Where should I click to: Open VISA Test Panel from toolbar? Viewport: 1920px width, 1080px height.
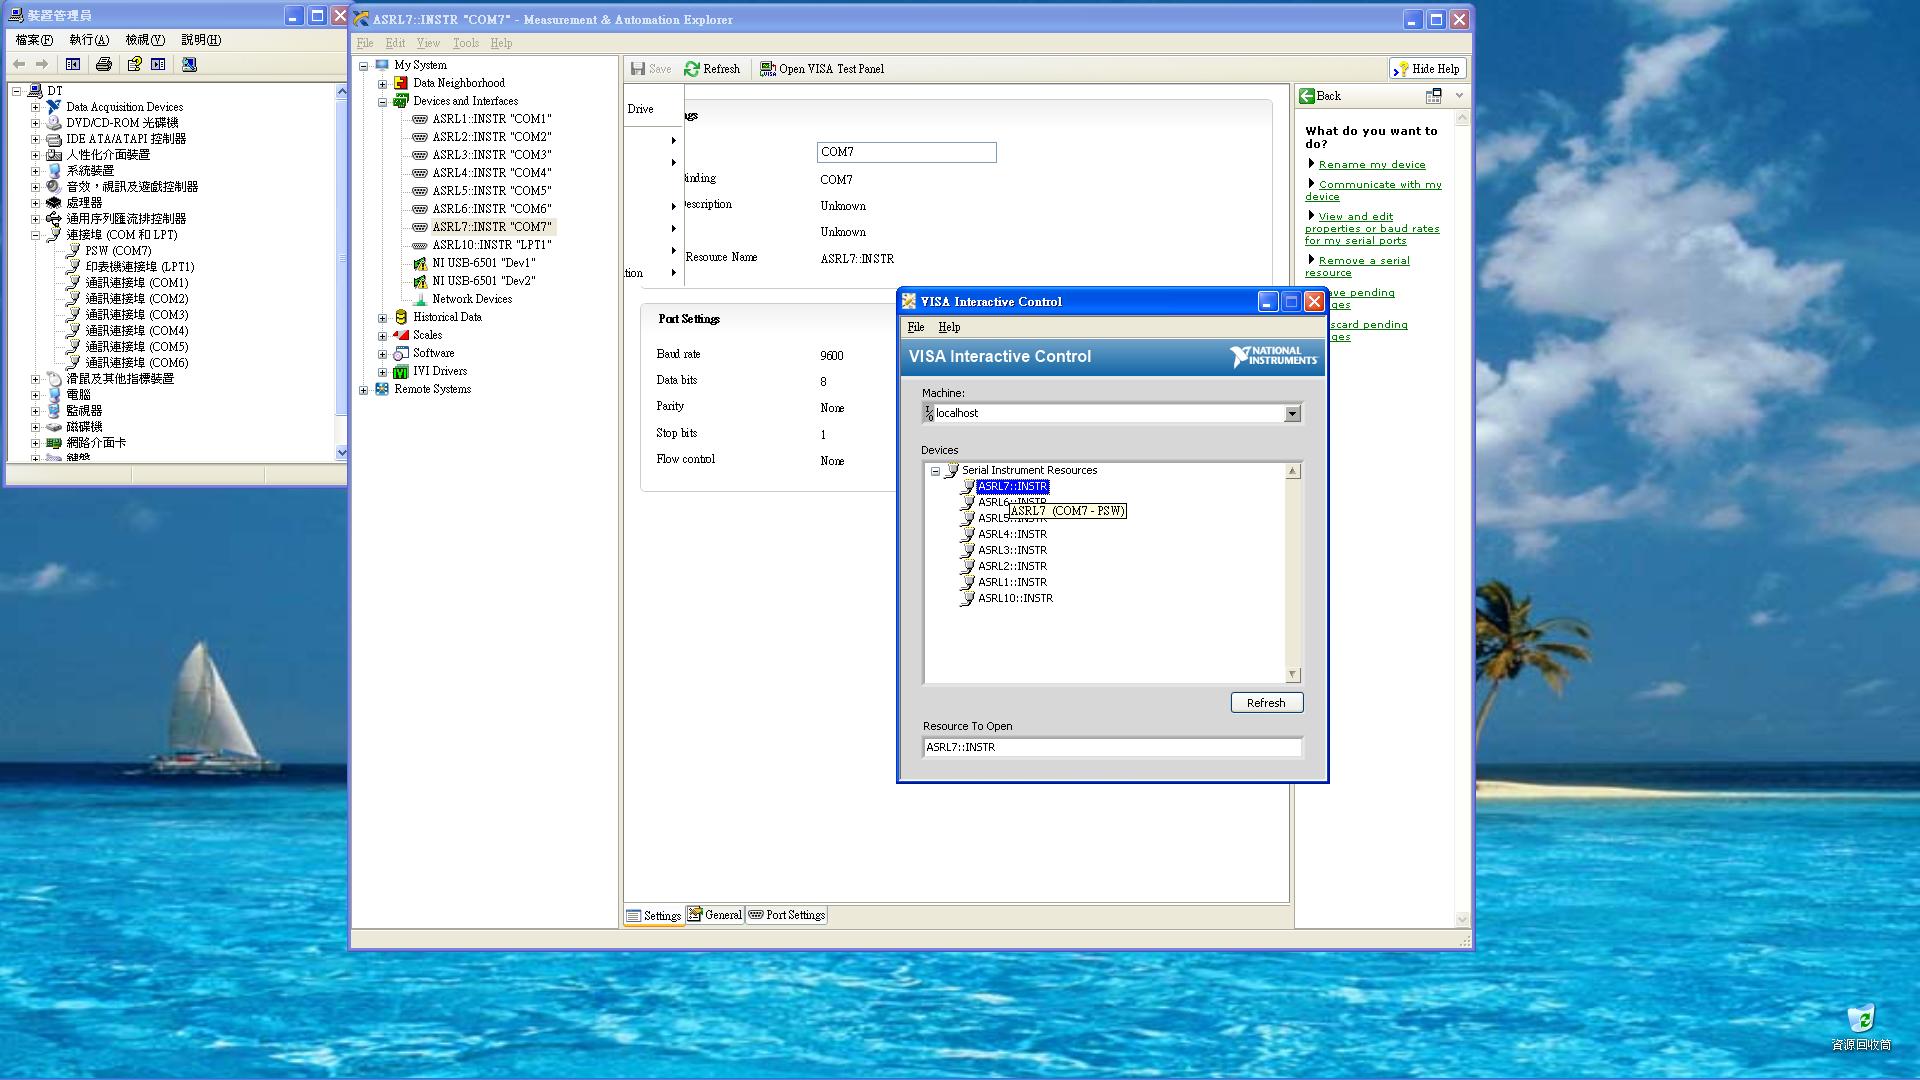(822, 69)
